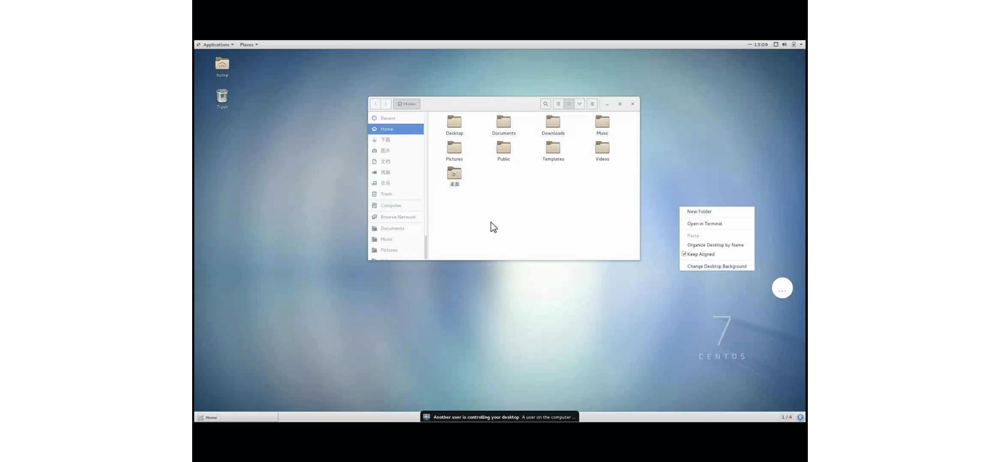Screen dimensions: 1000x462
Task: Click the workspace switcher showing 1 / 4
Action: click(787, 417)
